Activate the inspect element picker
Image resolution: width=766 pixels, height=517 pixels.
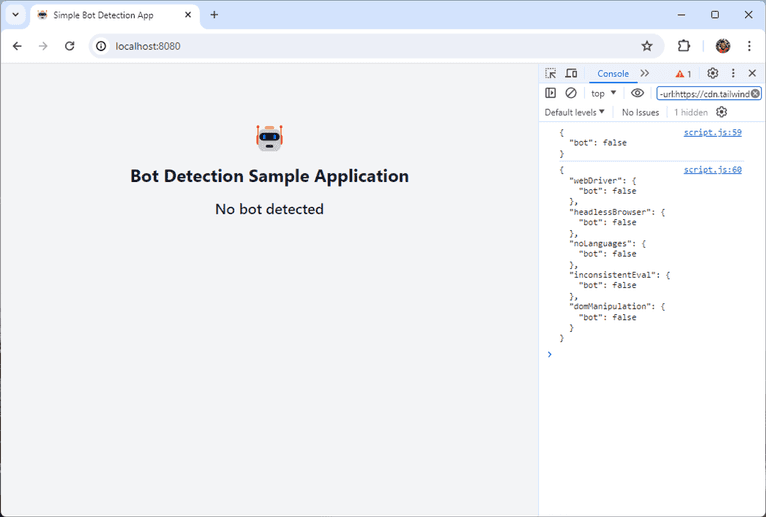pos(551,73)
